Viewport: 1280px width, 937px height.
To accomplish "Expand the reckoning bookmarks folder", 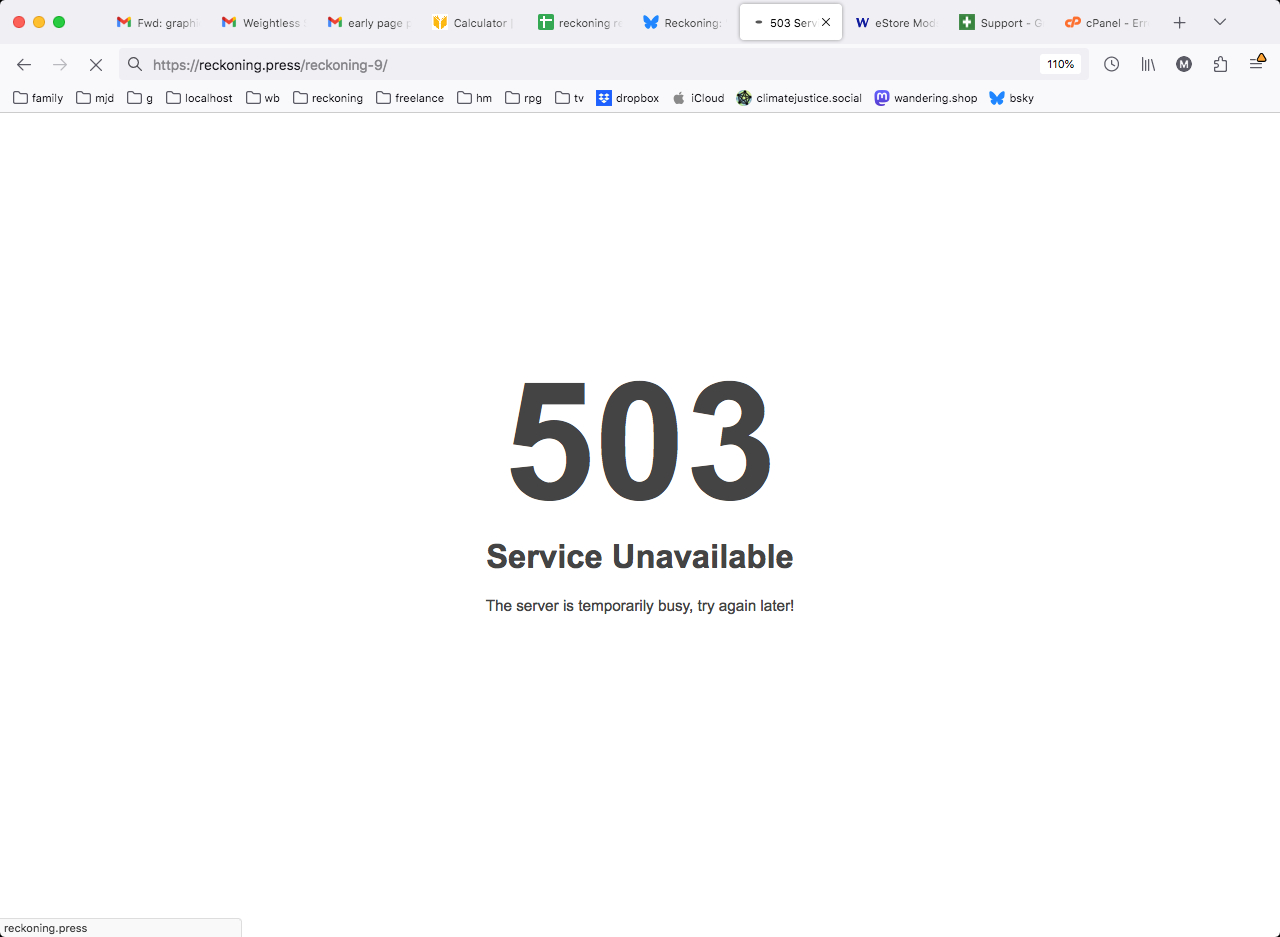I will click(328, 98).
